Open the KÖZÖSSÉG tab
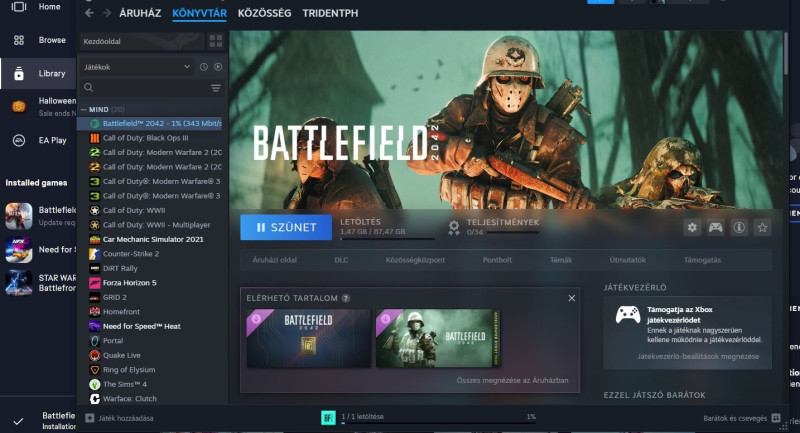800x433 pixels. [264, 13]
